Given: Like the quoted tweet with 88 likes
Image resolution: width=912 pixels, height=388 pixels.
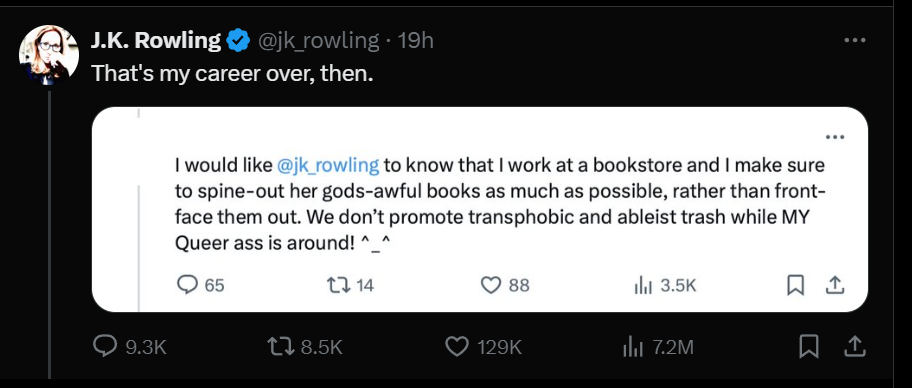Looking at the screenshot, I should pos(505,285).
